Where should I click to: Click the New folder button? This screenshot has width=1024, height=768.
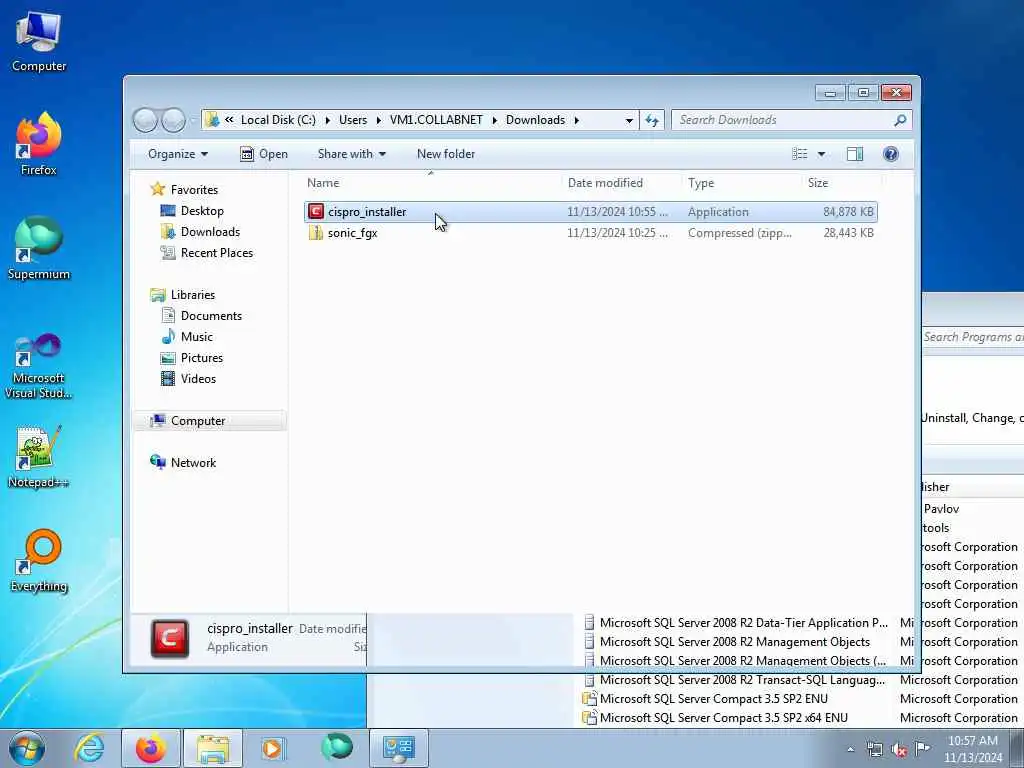click(x=446, y=154)
